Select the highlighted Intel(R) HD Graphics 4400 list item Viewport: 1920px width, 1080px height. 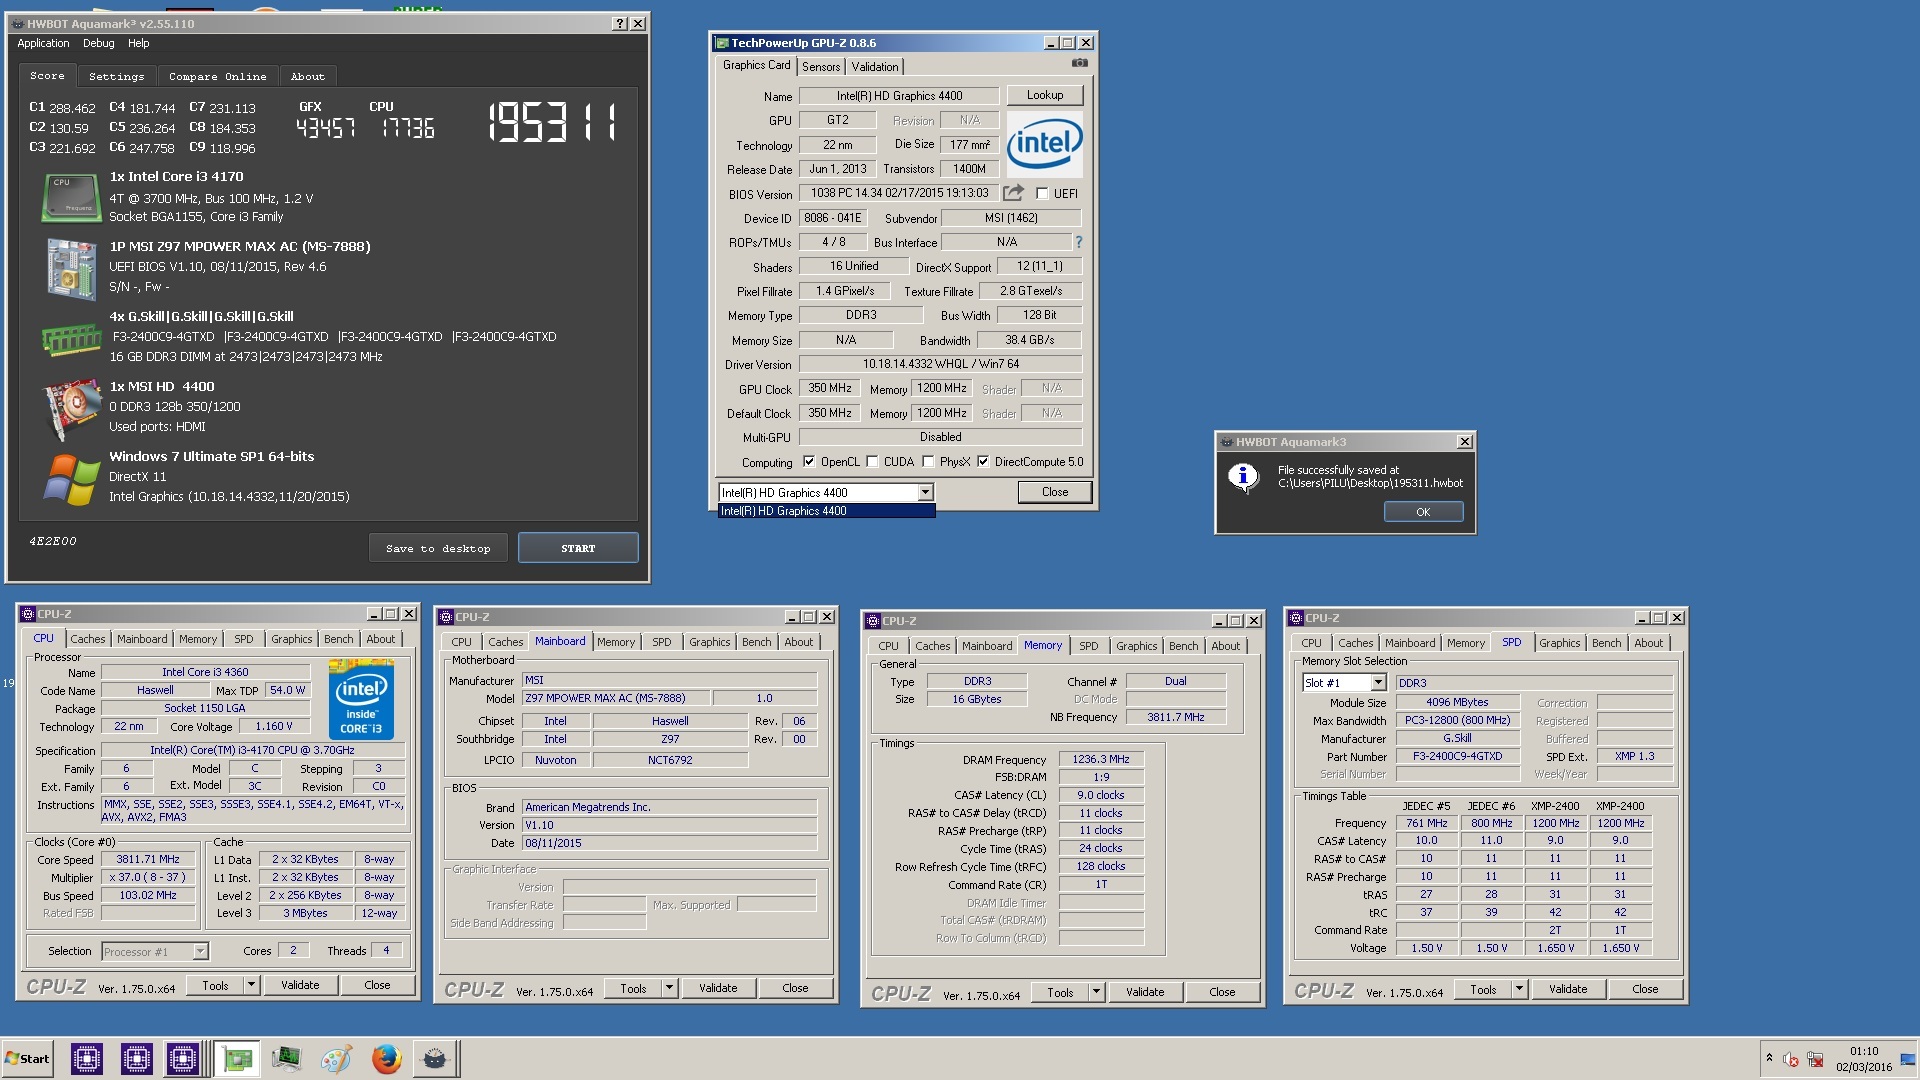[x=826, y=511]
